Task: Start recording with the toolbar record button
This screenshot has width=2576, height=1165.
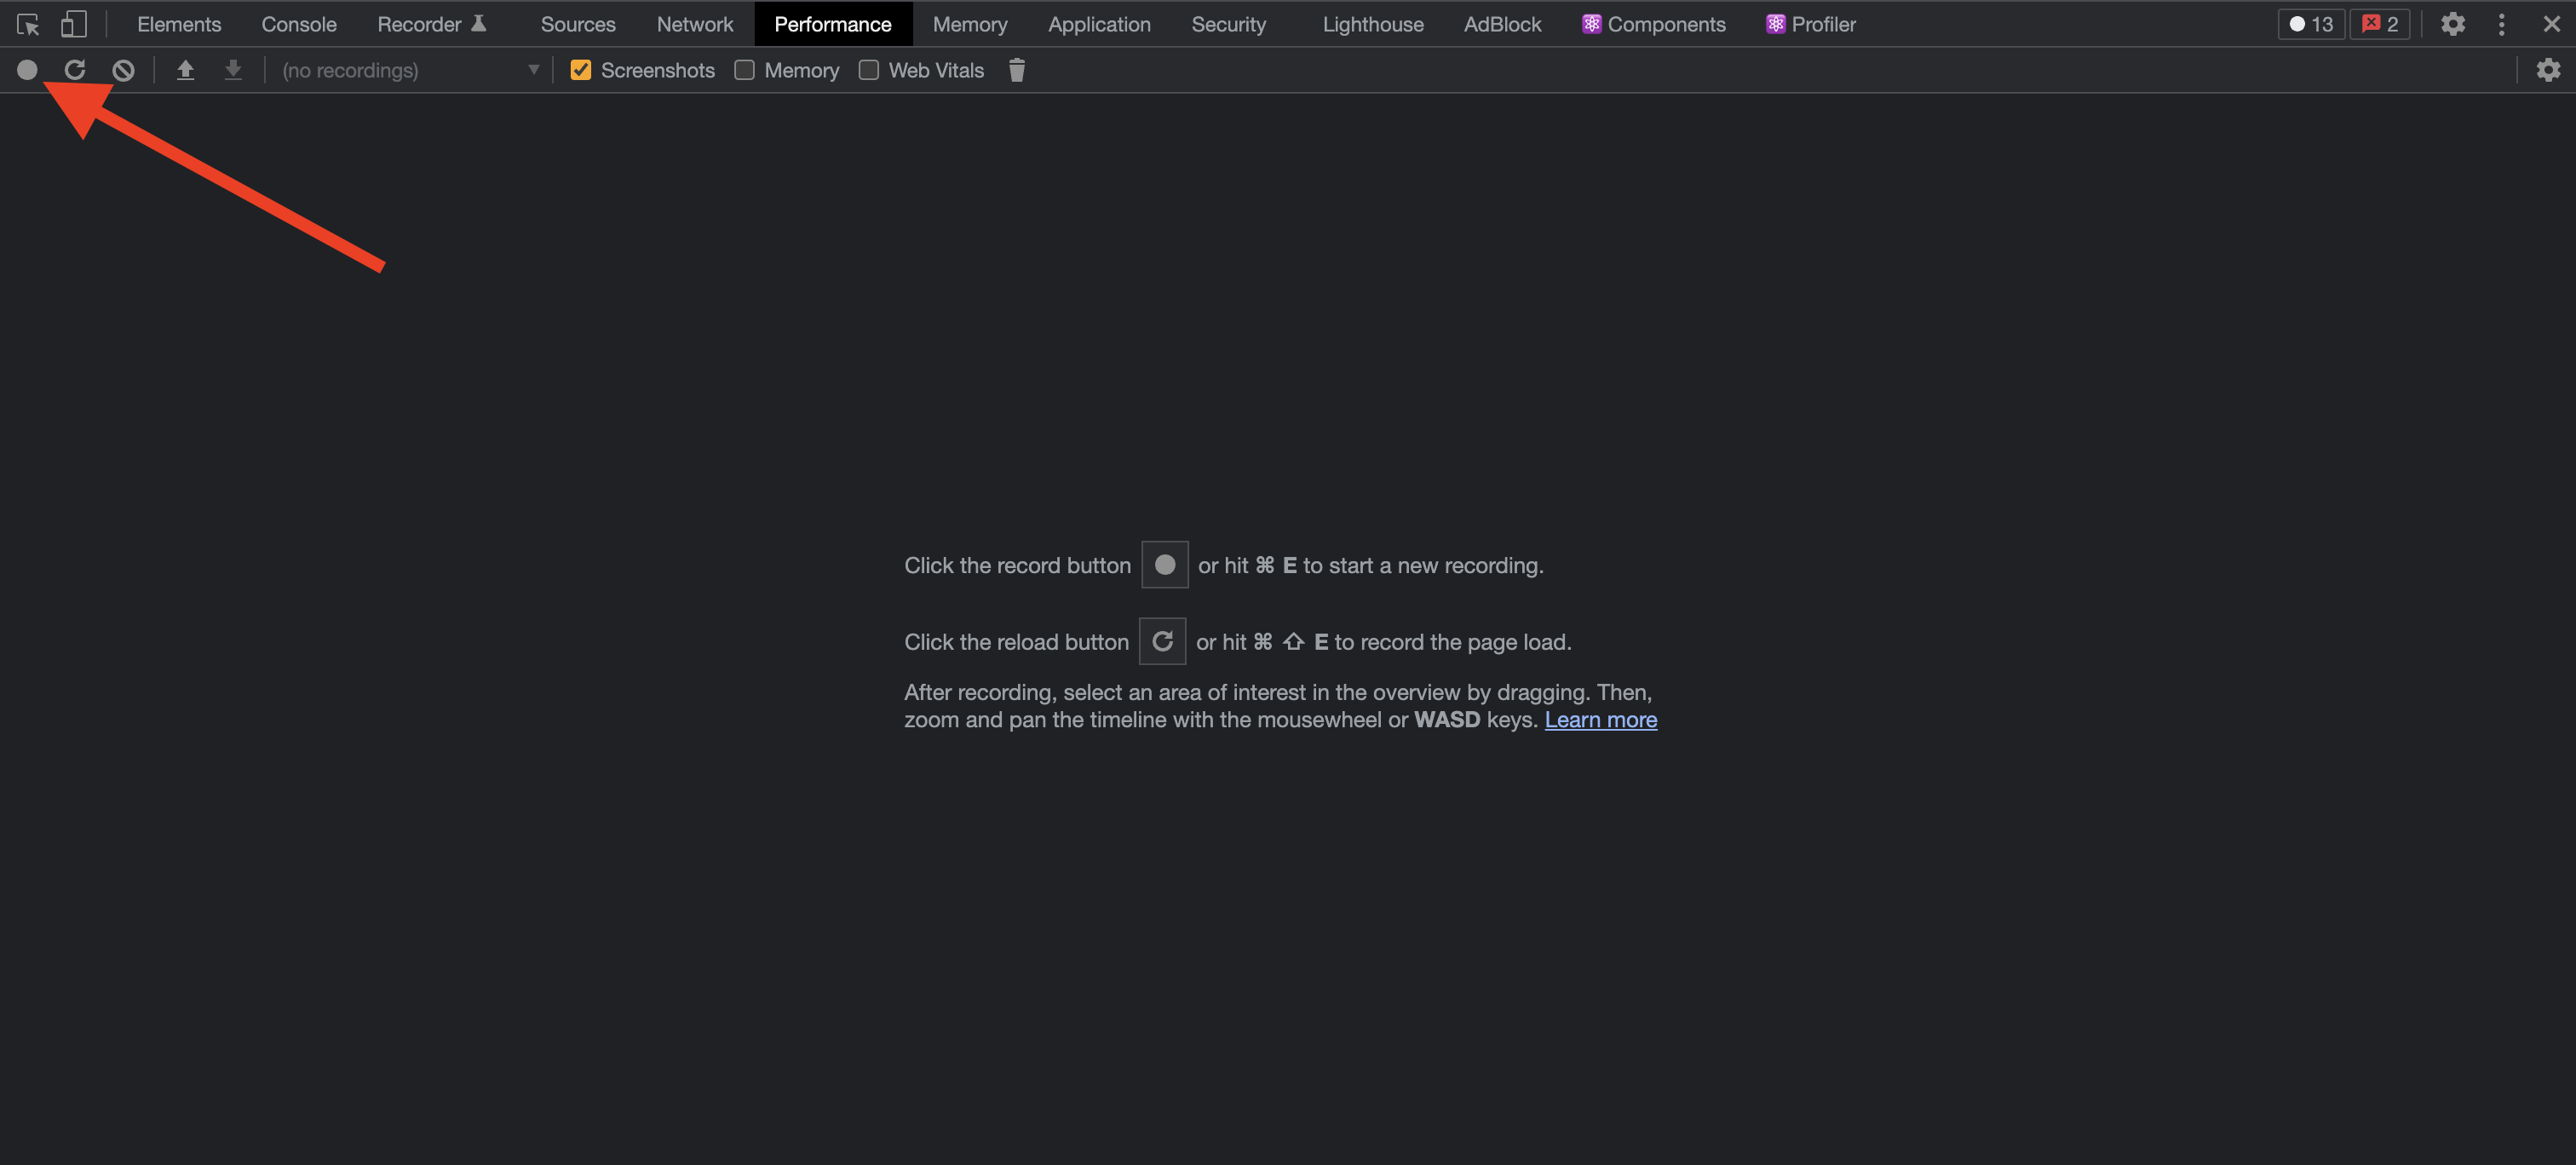Action: click(x=27, y=70)
